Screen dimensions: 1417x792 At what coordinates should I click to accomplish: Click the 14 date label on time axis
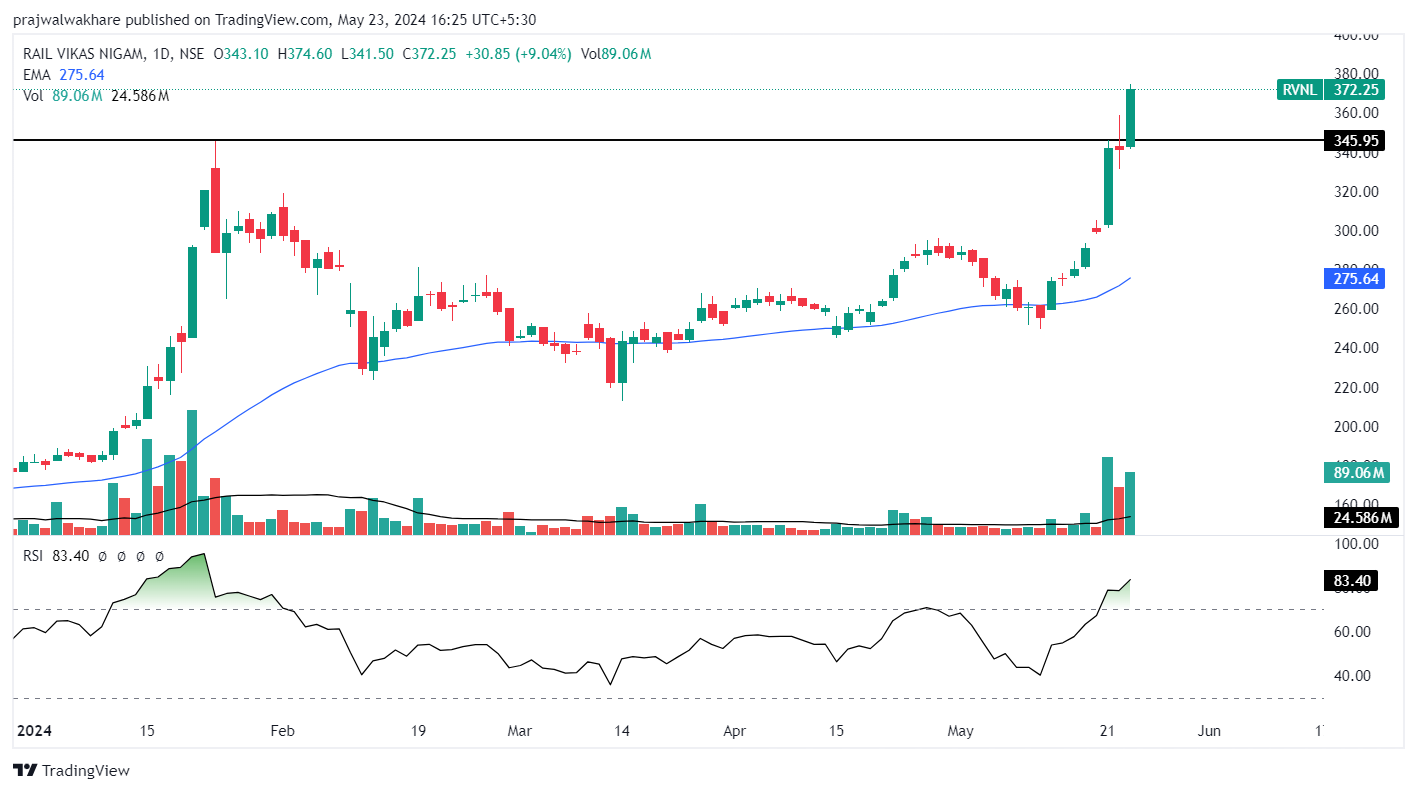coord(622,731)
